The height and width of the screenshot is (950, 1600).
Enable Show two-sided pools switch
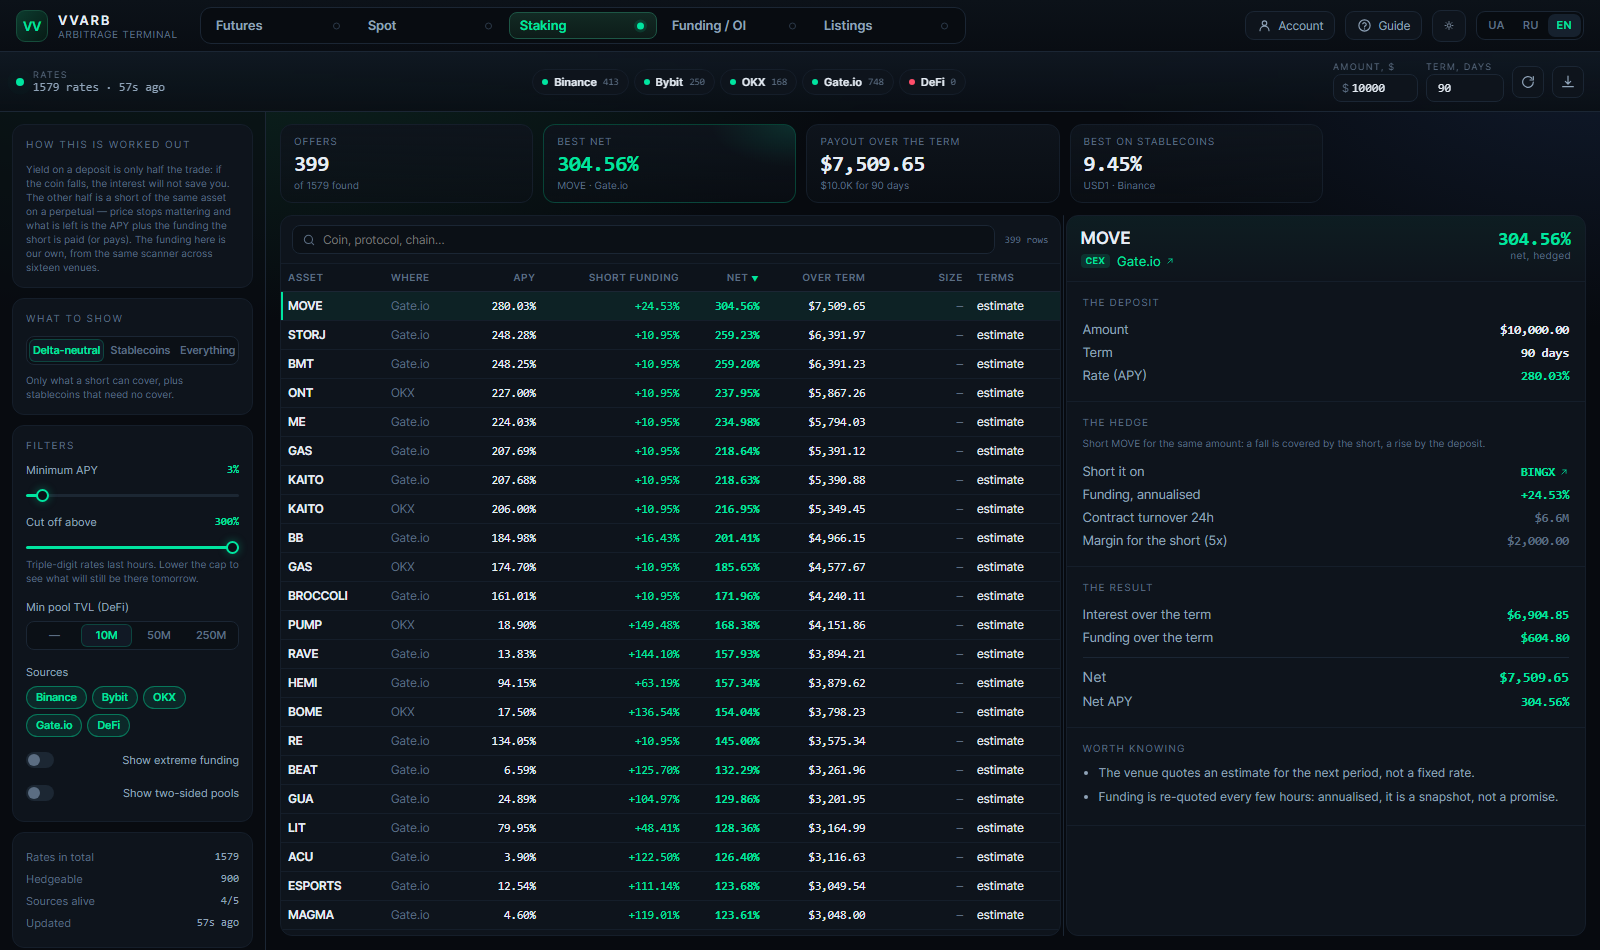[x=40, y=793]
